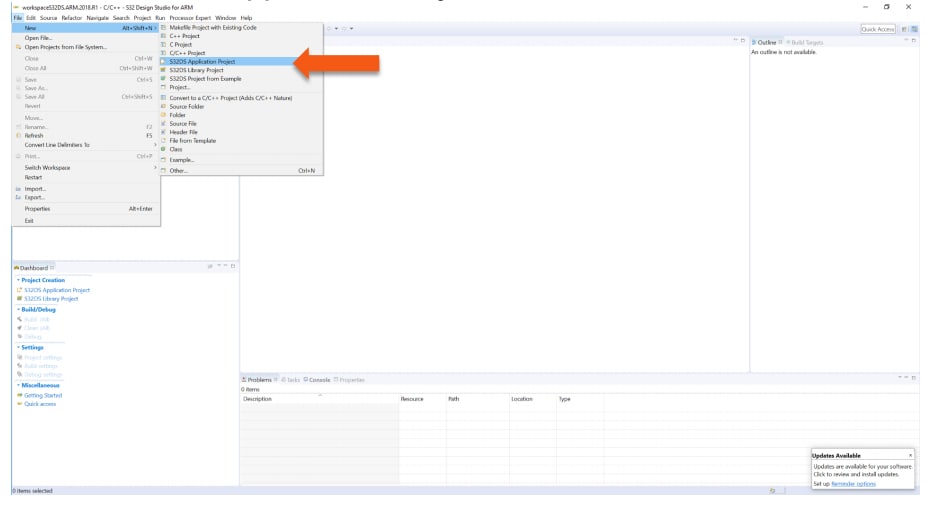The image size is (930, 508).
Task: Click the Quick Access search field
Action: [x=877, y=29]
